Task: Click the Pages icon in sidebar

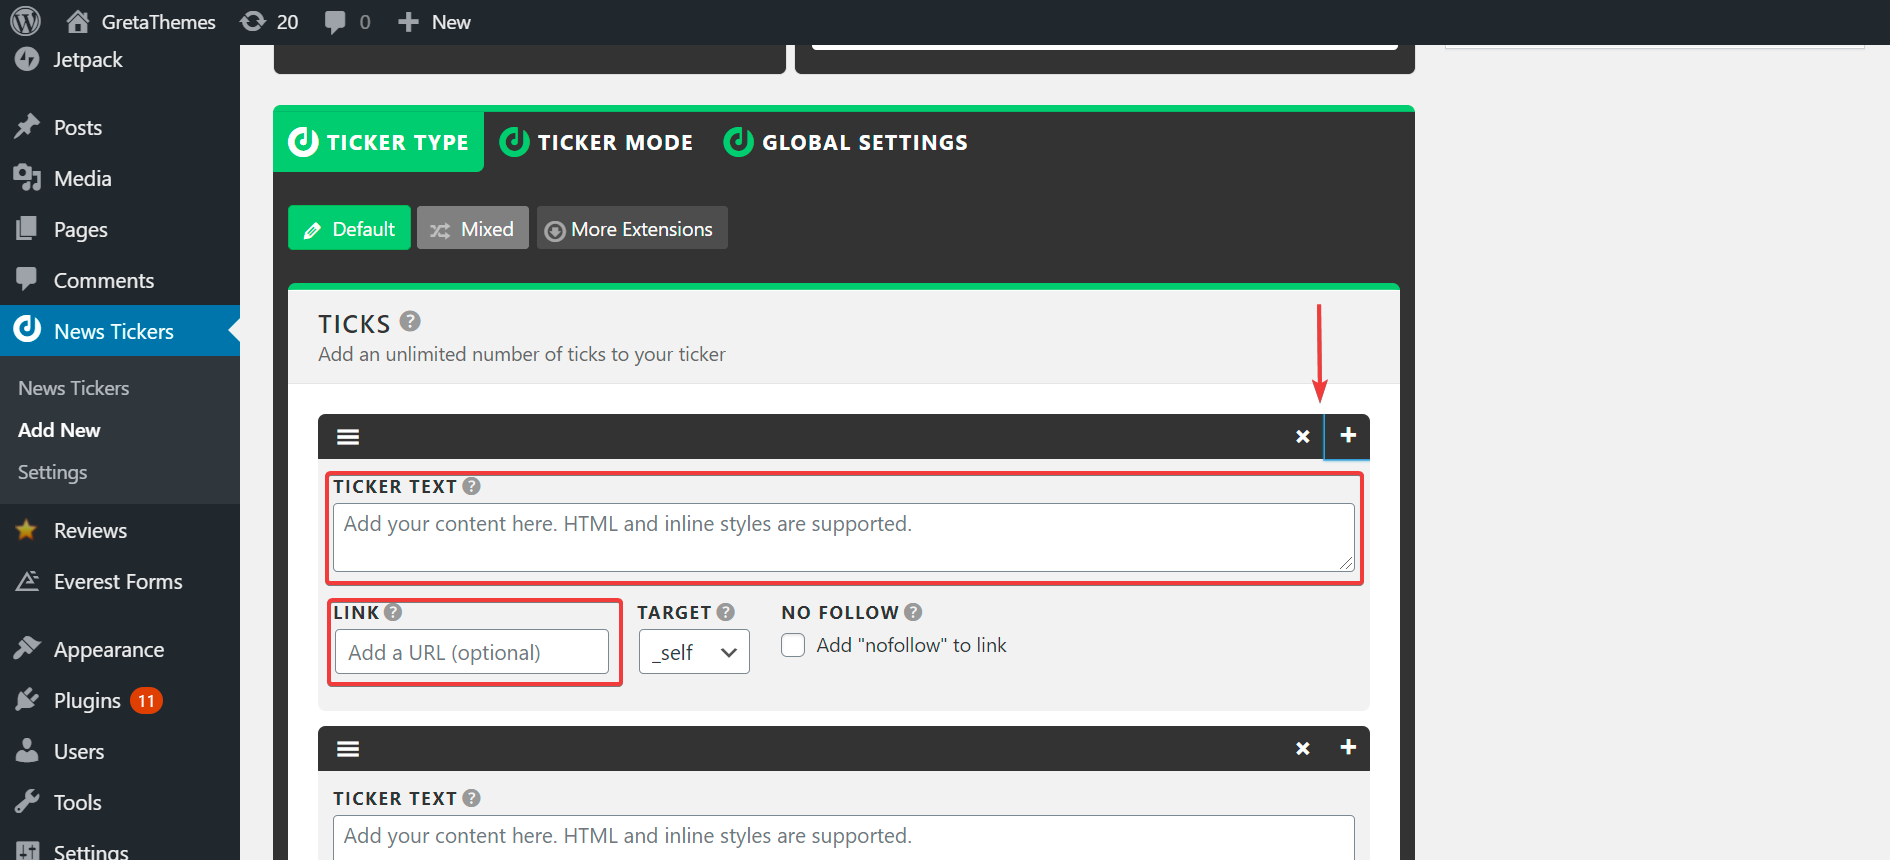Action: click(x=27, y=228)
